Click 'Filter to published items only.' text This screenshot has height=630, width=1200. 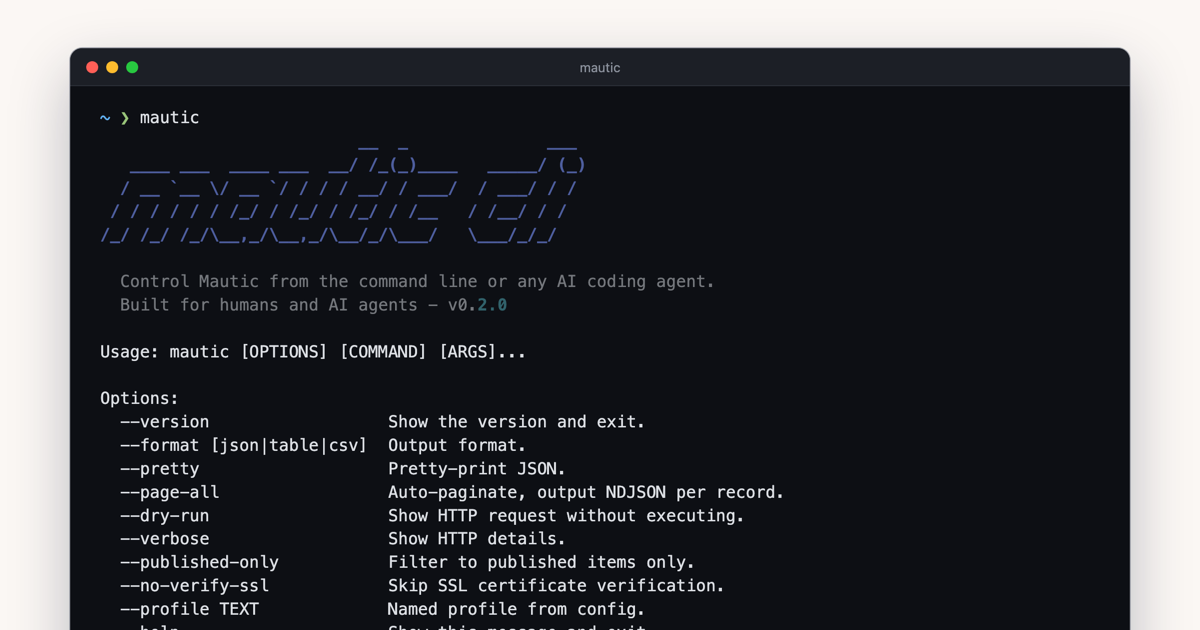(x=541, y=562)
